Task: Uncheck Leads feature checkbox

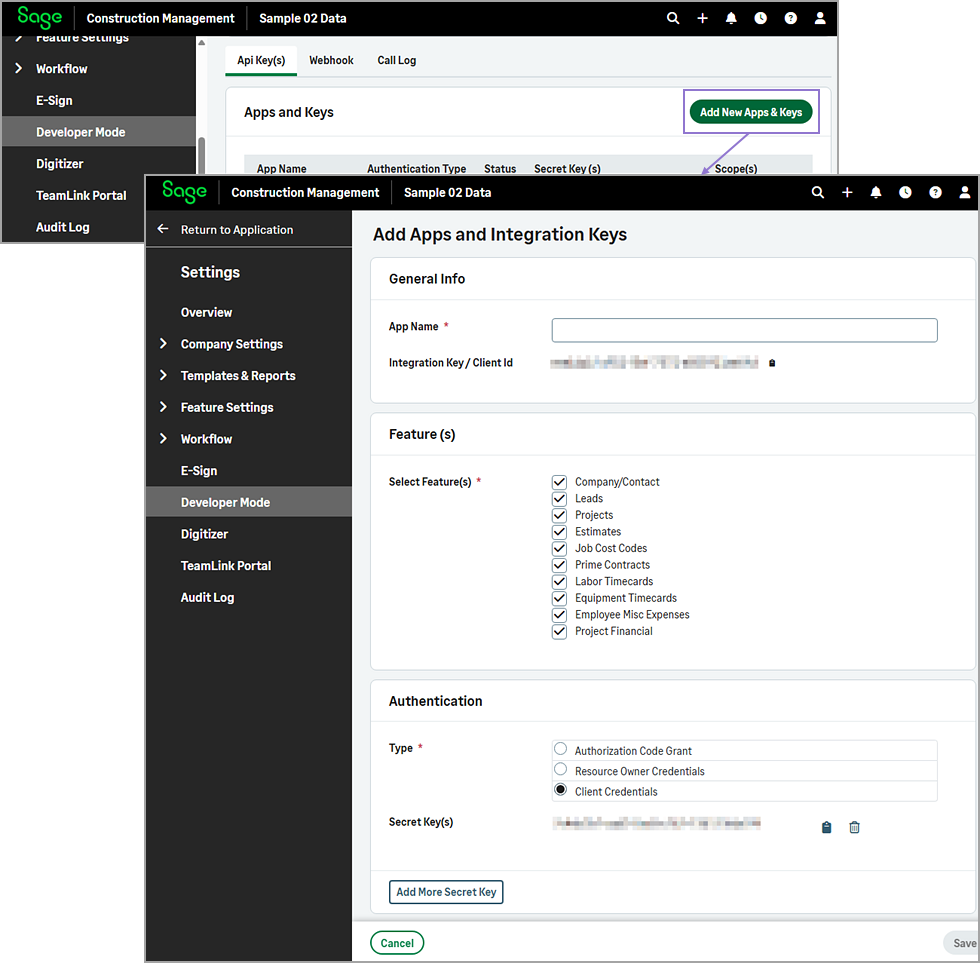Action: (x=559, y=499)
